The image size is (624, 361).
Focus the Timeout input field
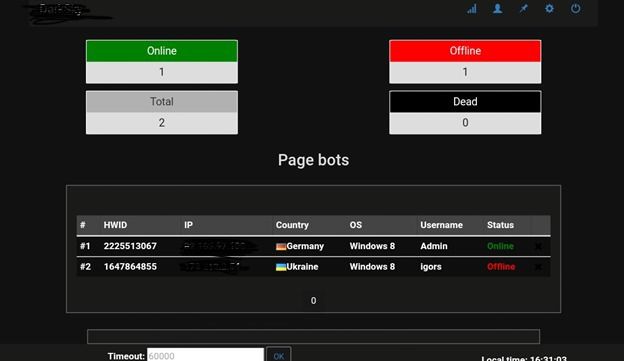(205, 355)
